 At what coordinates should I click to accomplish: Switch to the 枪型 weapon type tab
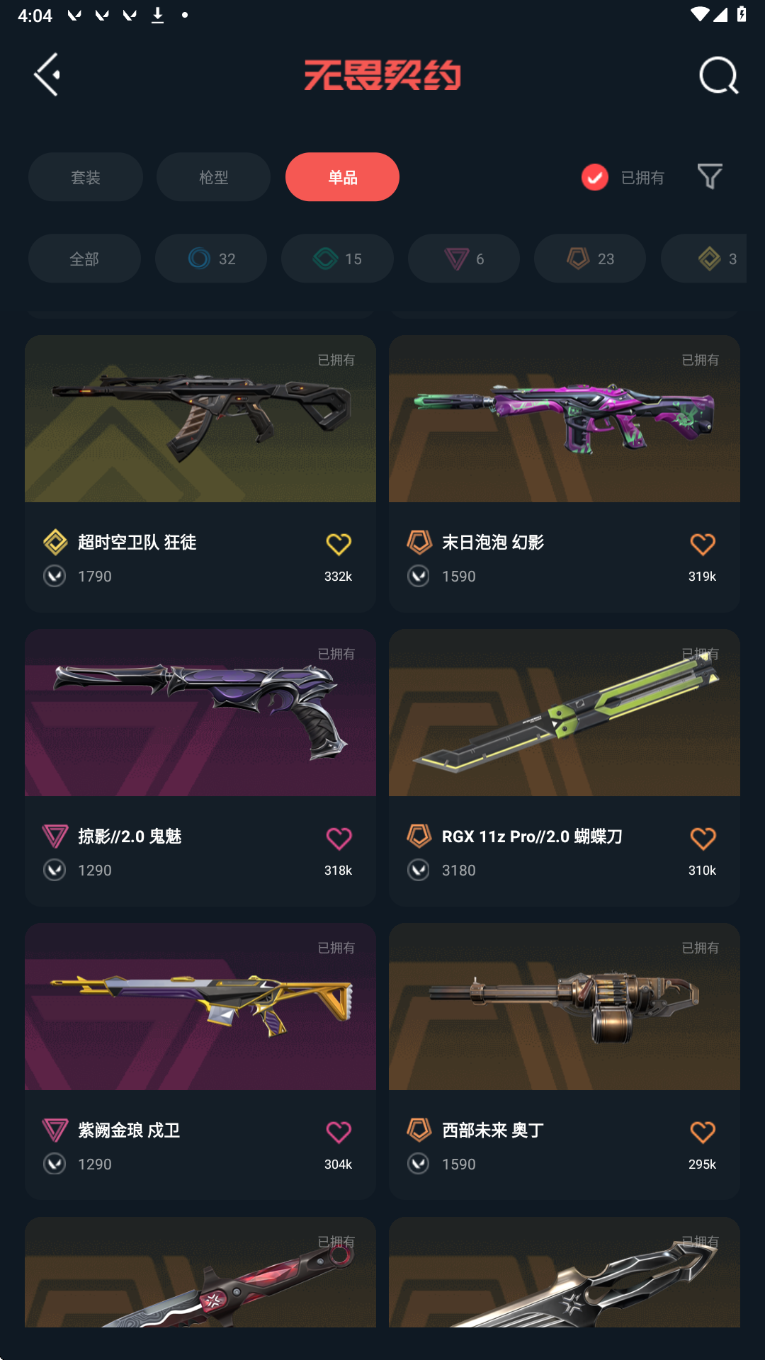click(213, 177)
